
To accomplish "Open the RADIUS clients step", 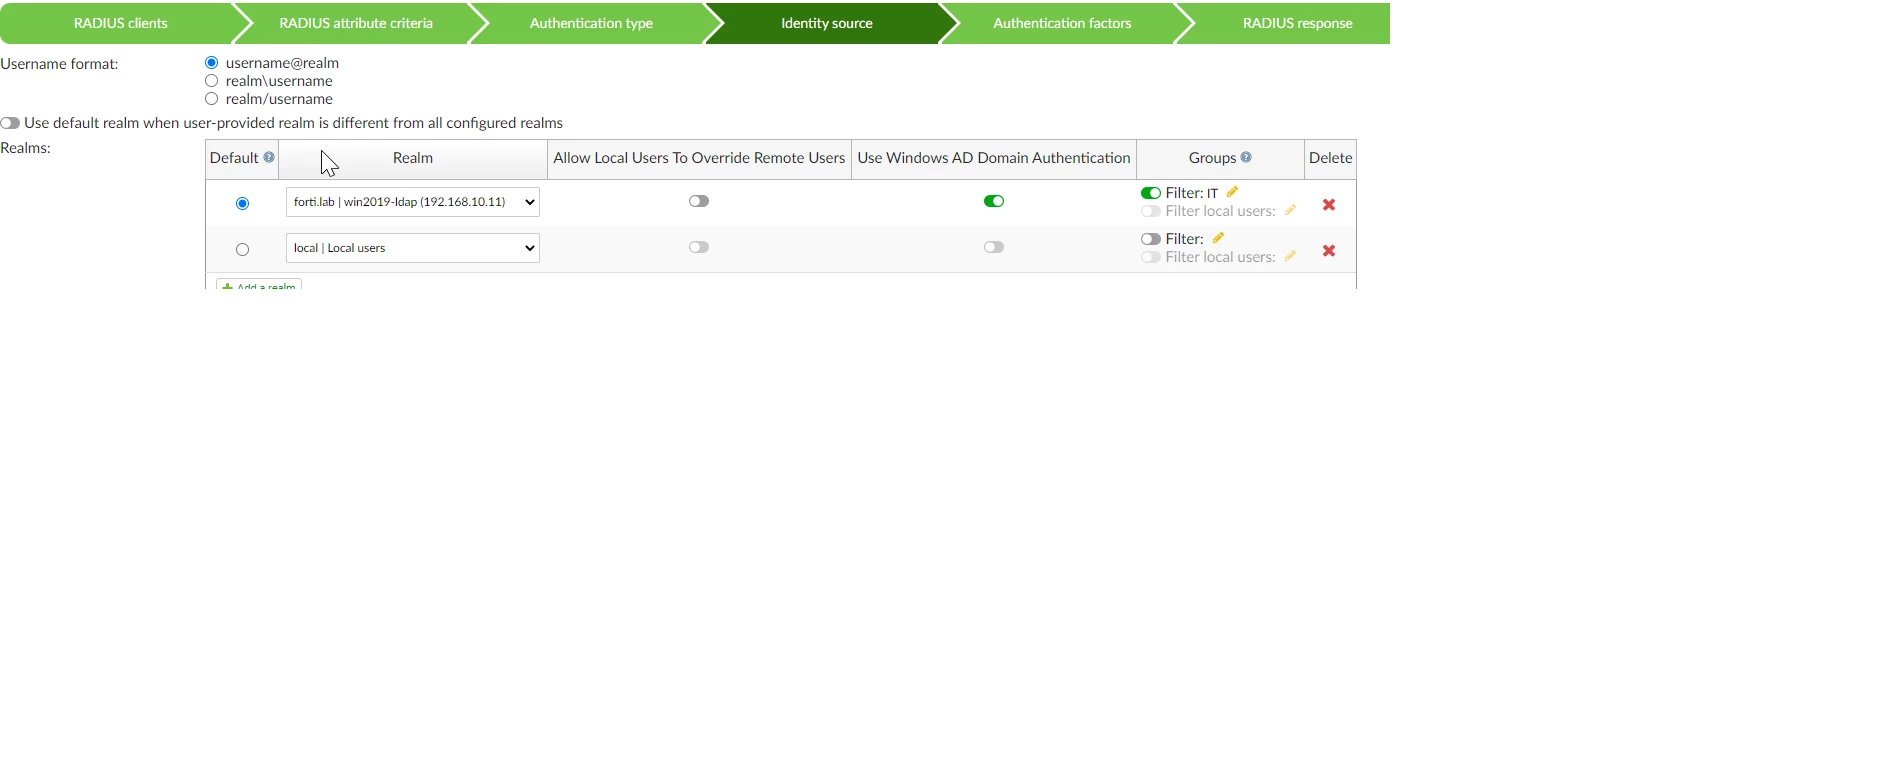I will click(120, 23).
